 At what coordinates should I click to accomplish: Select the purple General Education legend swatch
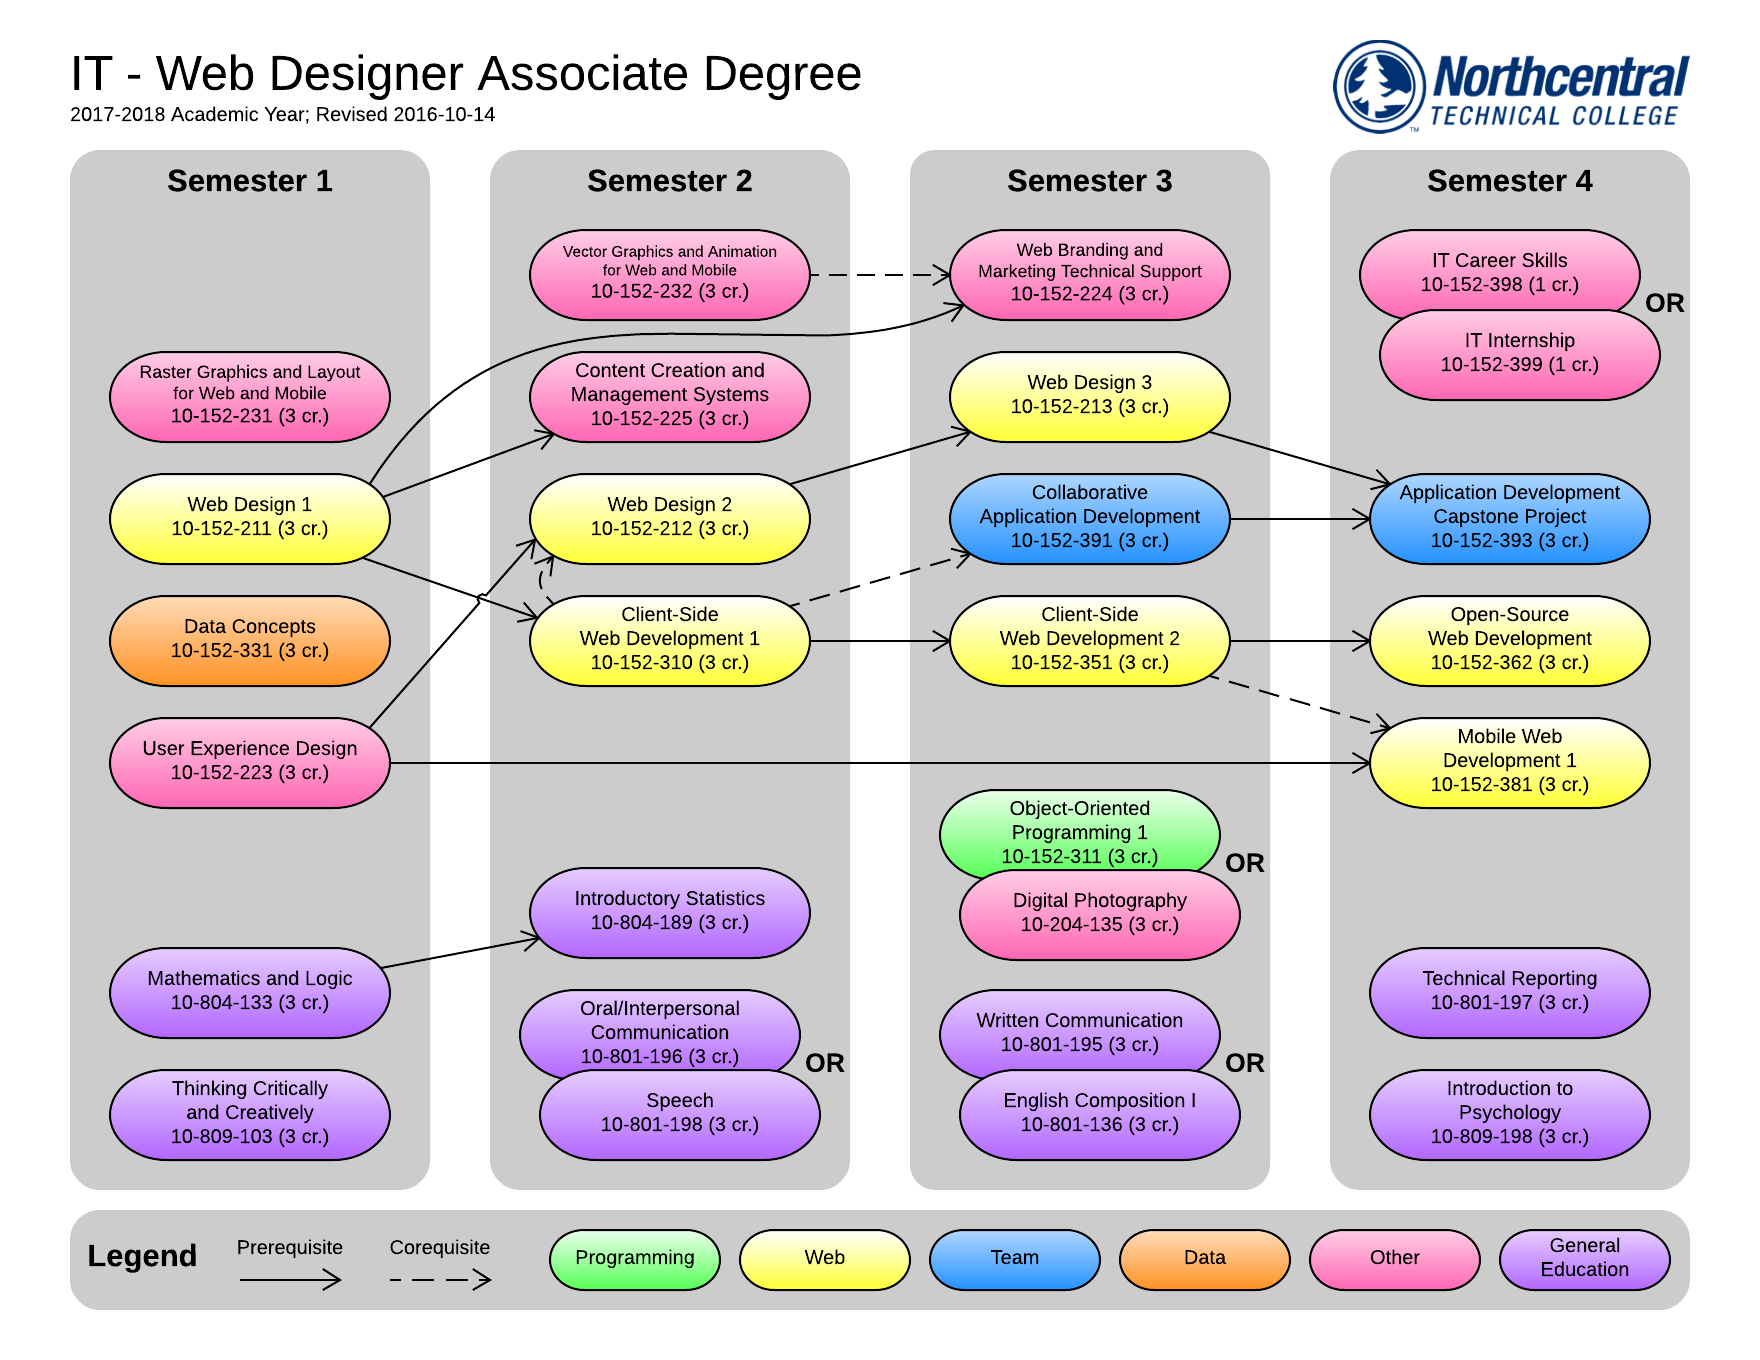1584,1259
